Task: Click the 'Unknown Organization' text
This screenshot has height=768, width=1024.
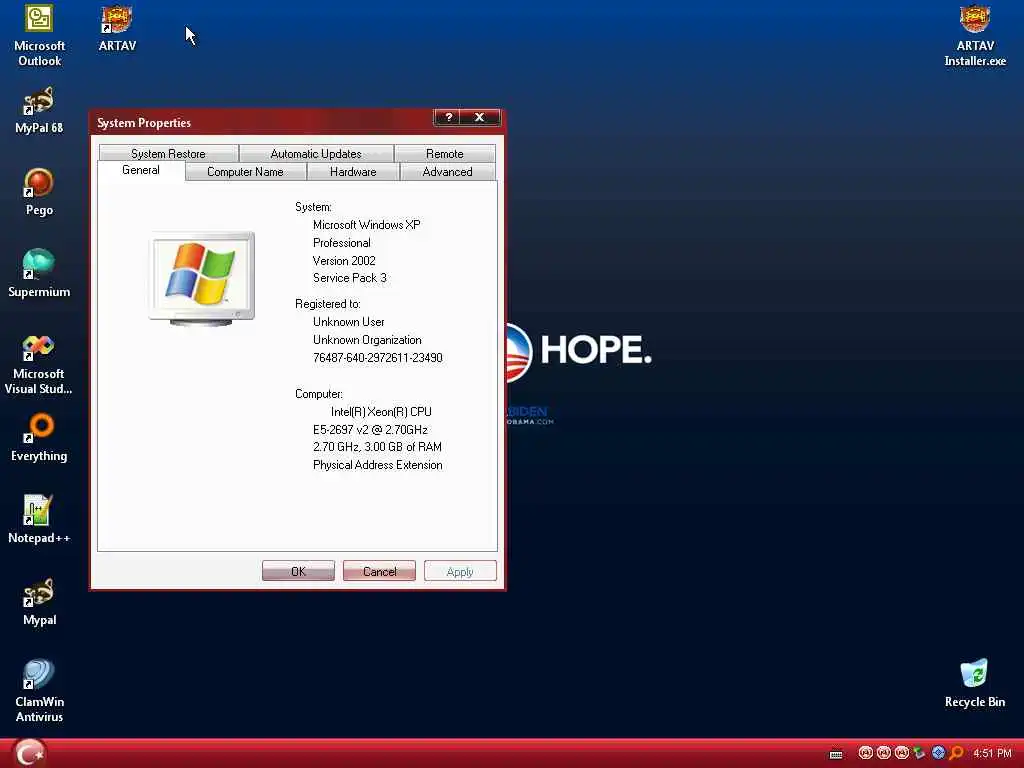Action: click(x=367, y=340)
